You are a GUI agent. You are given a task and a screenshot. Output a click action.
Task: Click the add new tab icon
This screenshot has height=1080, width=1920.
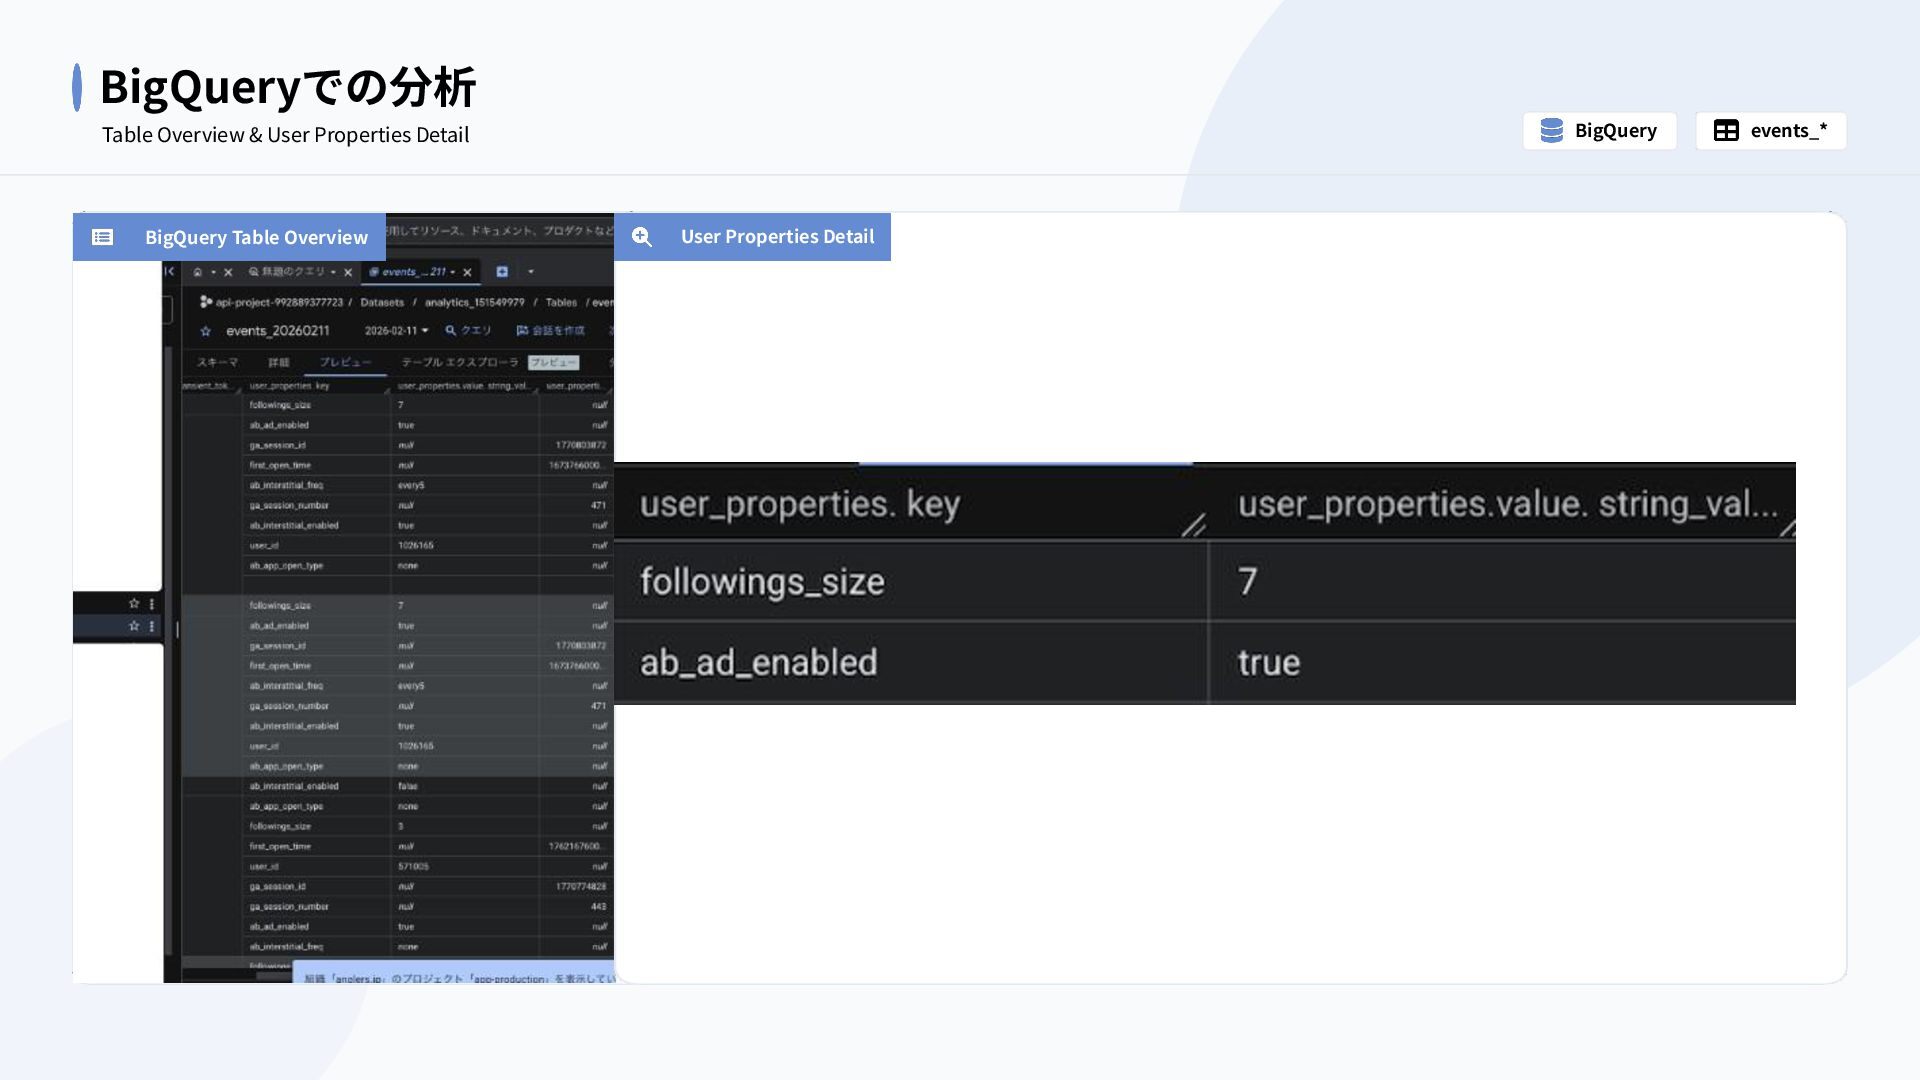pos(502,272)
